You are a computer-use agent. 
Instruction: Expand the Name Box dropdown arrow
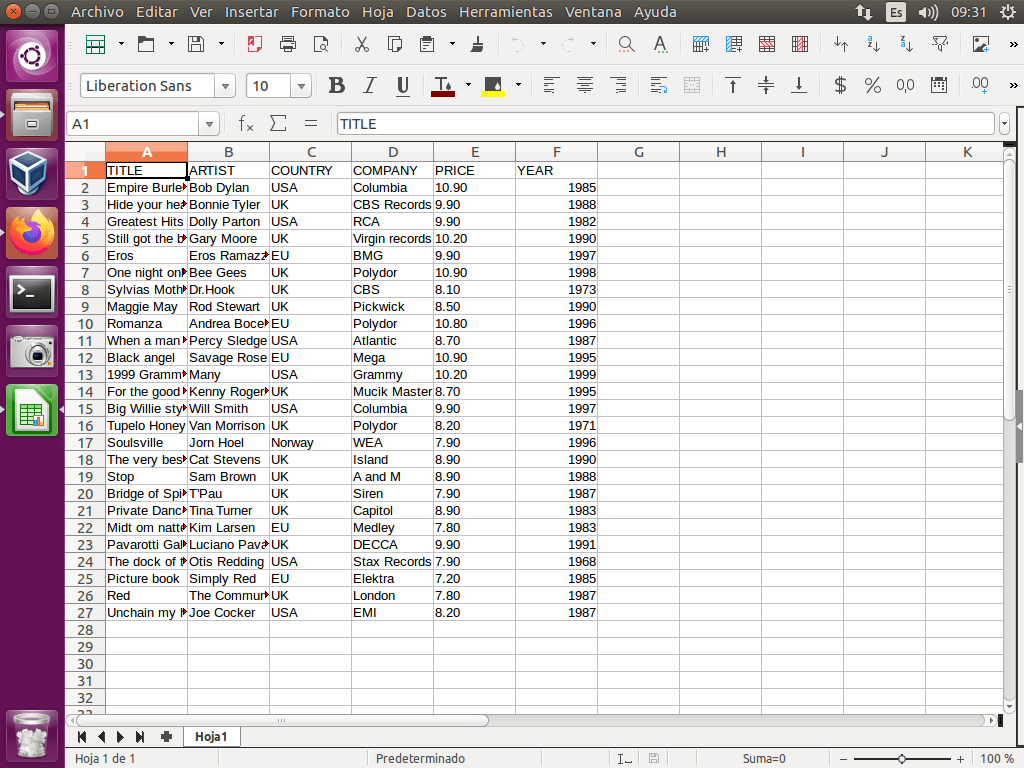(209, 124)
